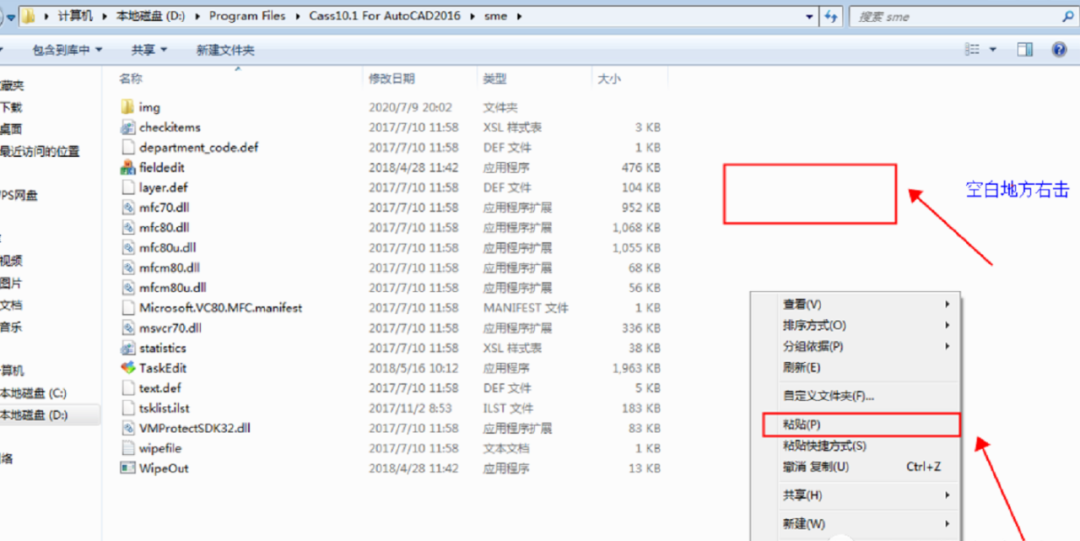
Task: Choose 粘贴(P) from context menu
Action: click(x=861, y=425)
